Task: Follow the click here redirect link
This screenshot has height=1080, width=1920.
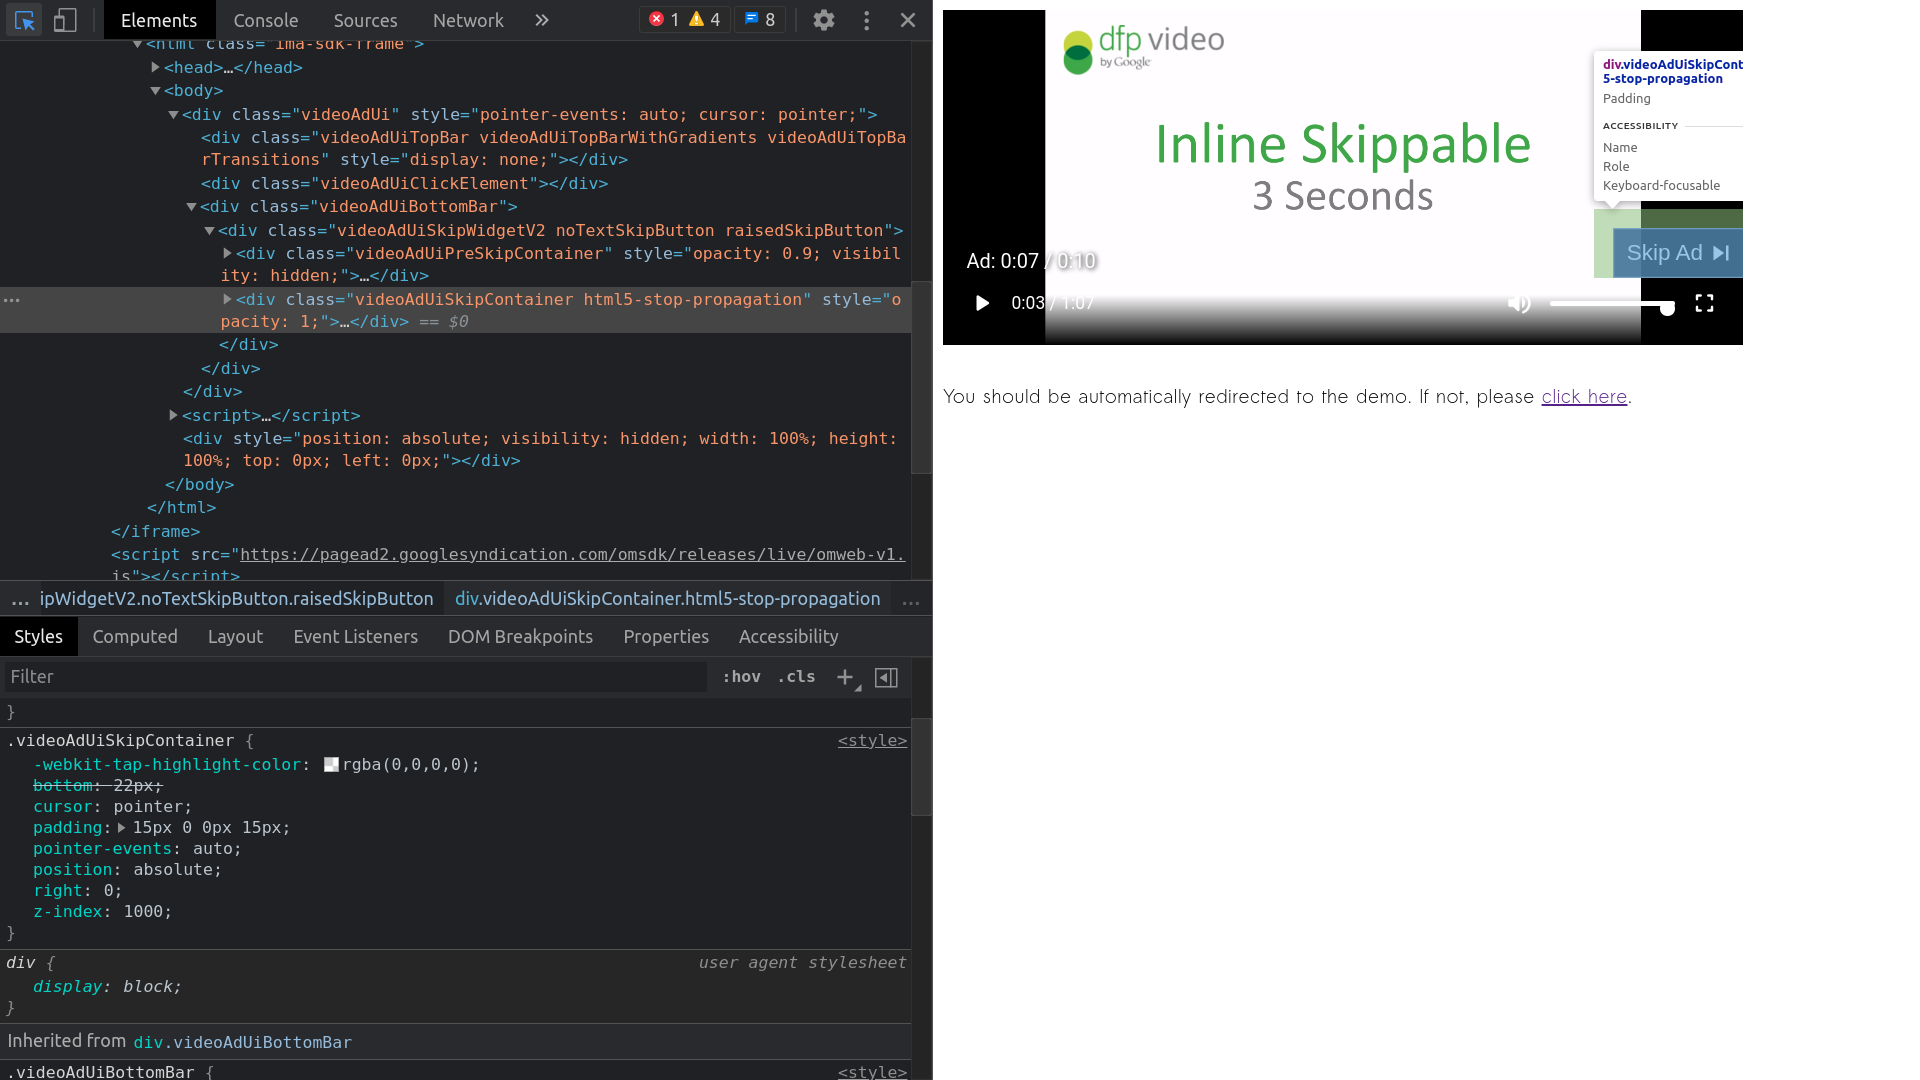Action: coord(1583,397)
